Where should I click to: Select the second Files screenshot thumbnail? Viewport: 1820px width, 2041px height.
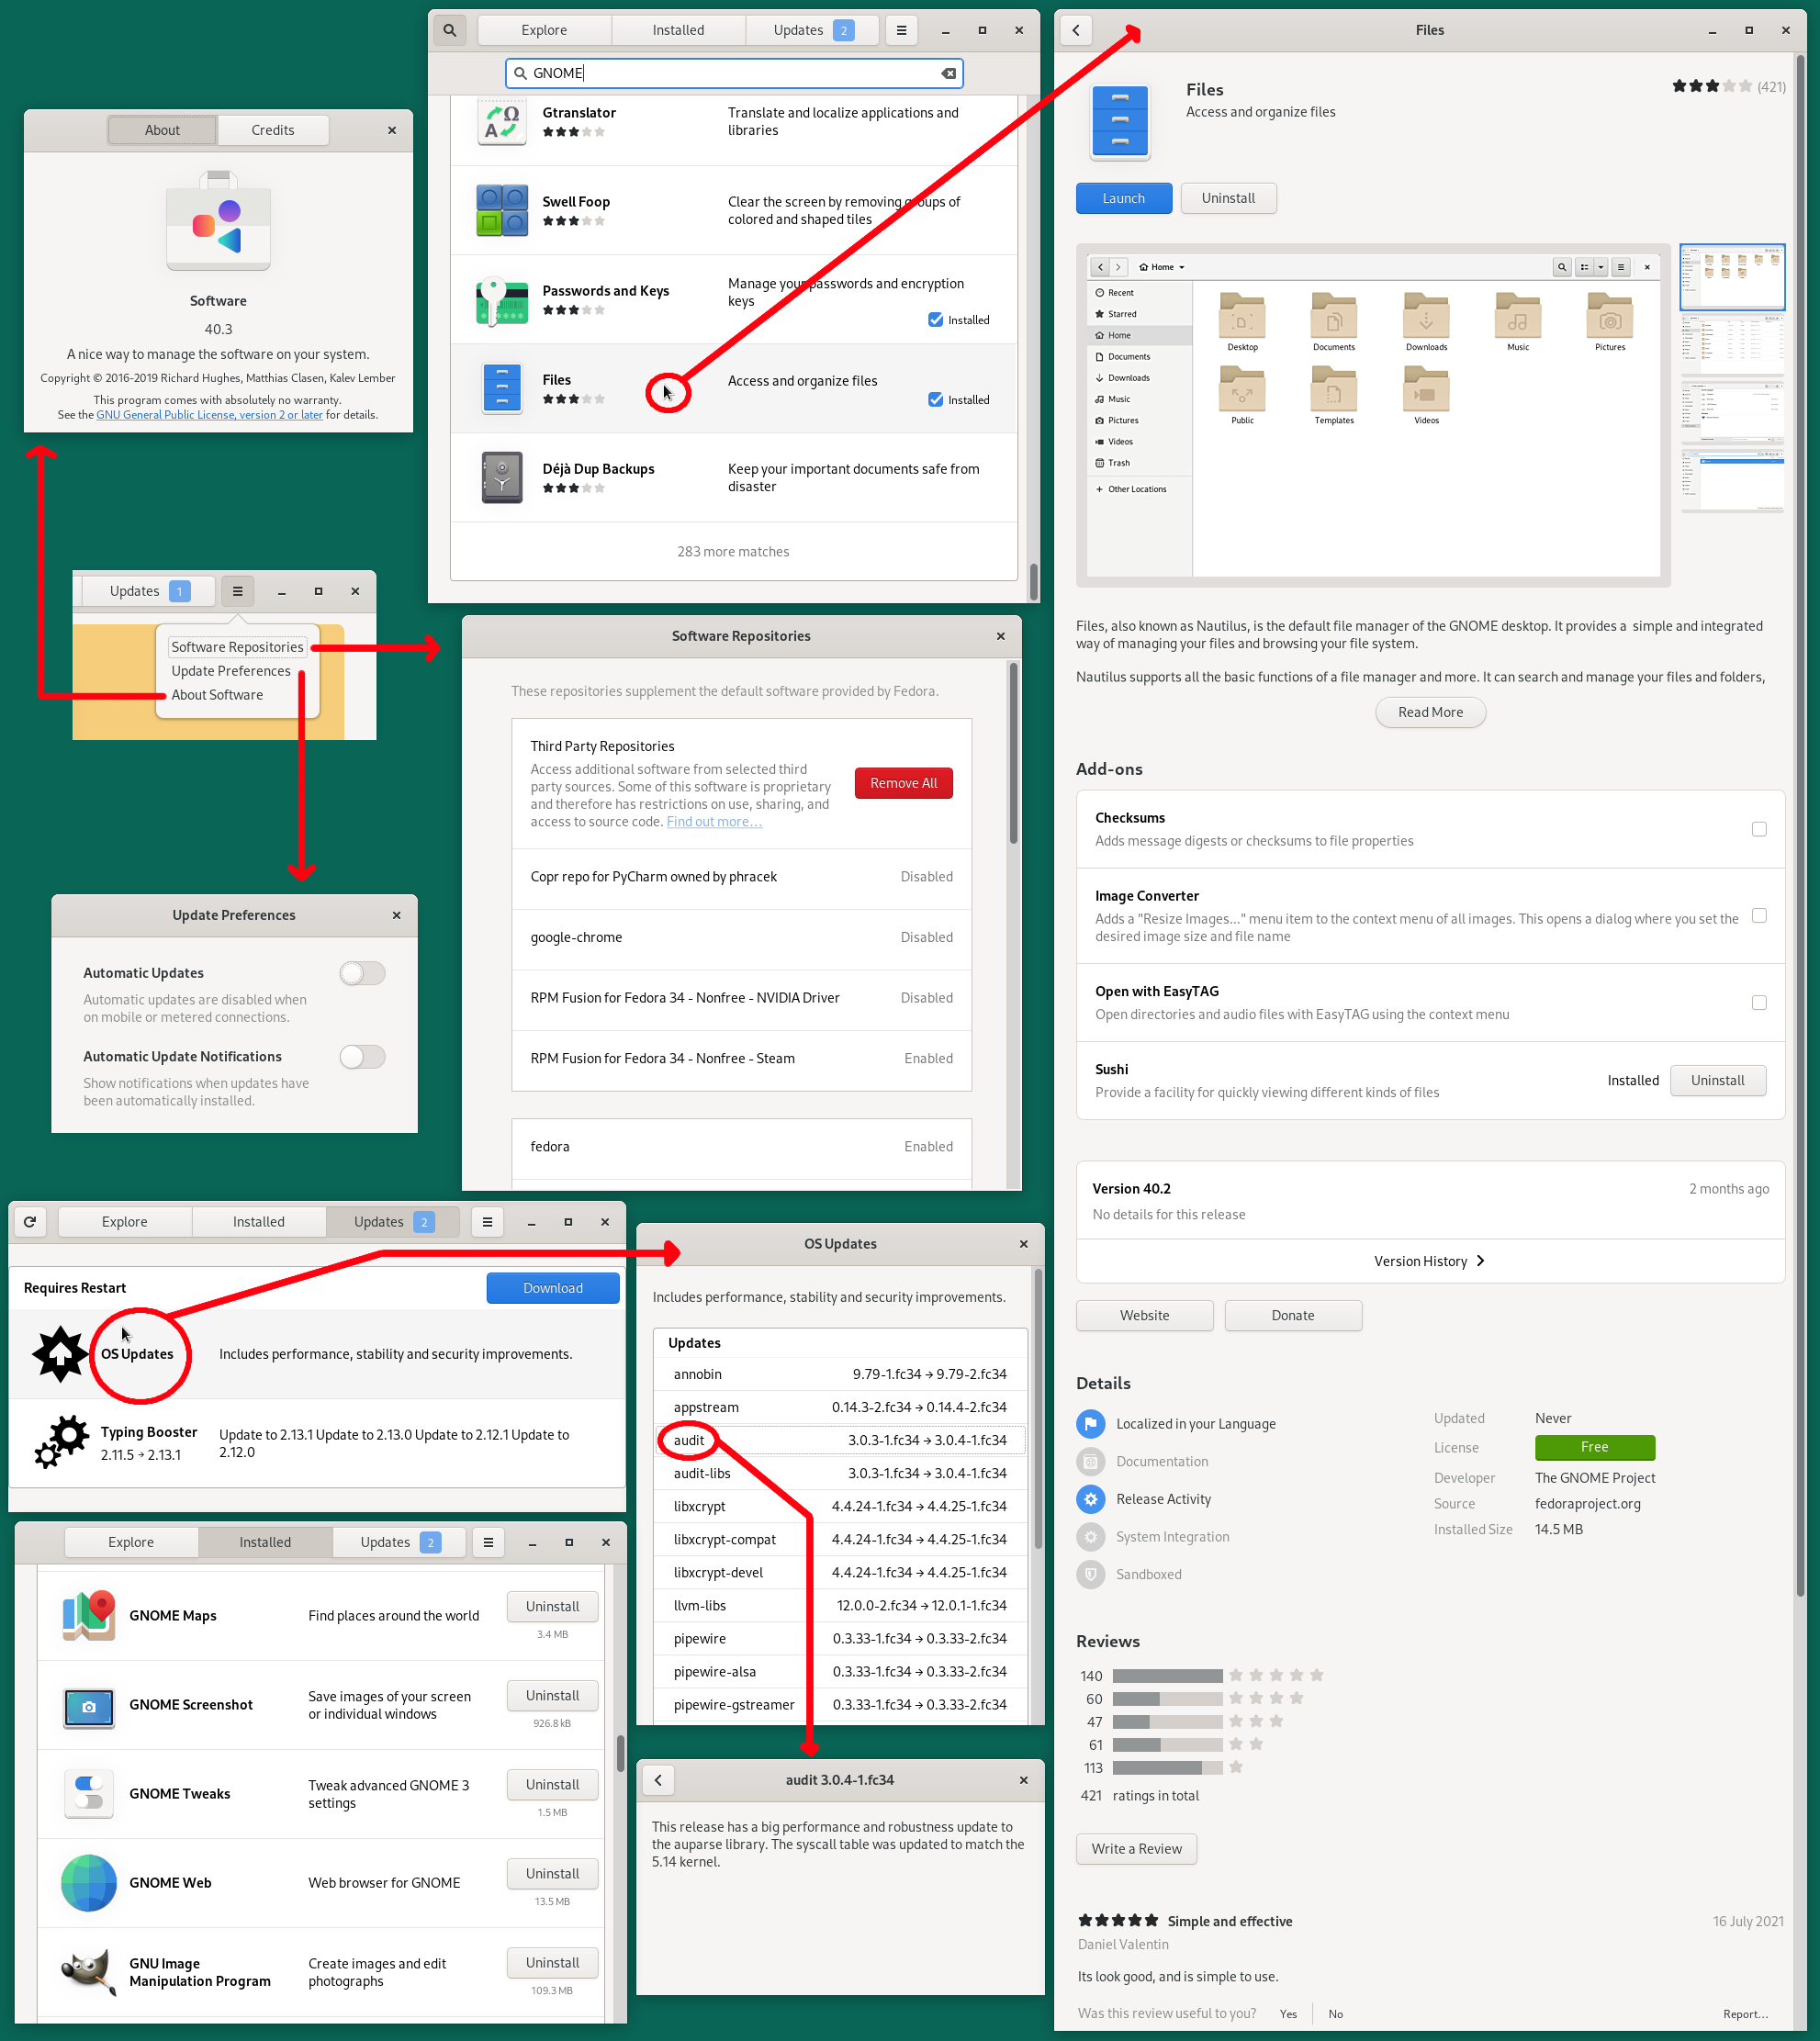pyautogui.click(x=1731, y=346)
